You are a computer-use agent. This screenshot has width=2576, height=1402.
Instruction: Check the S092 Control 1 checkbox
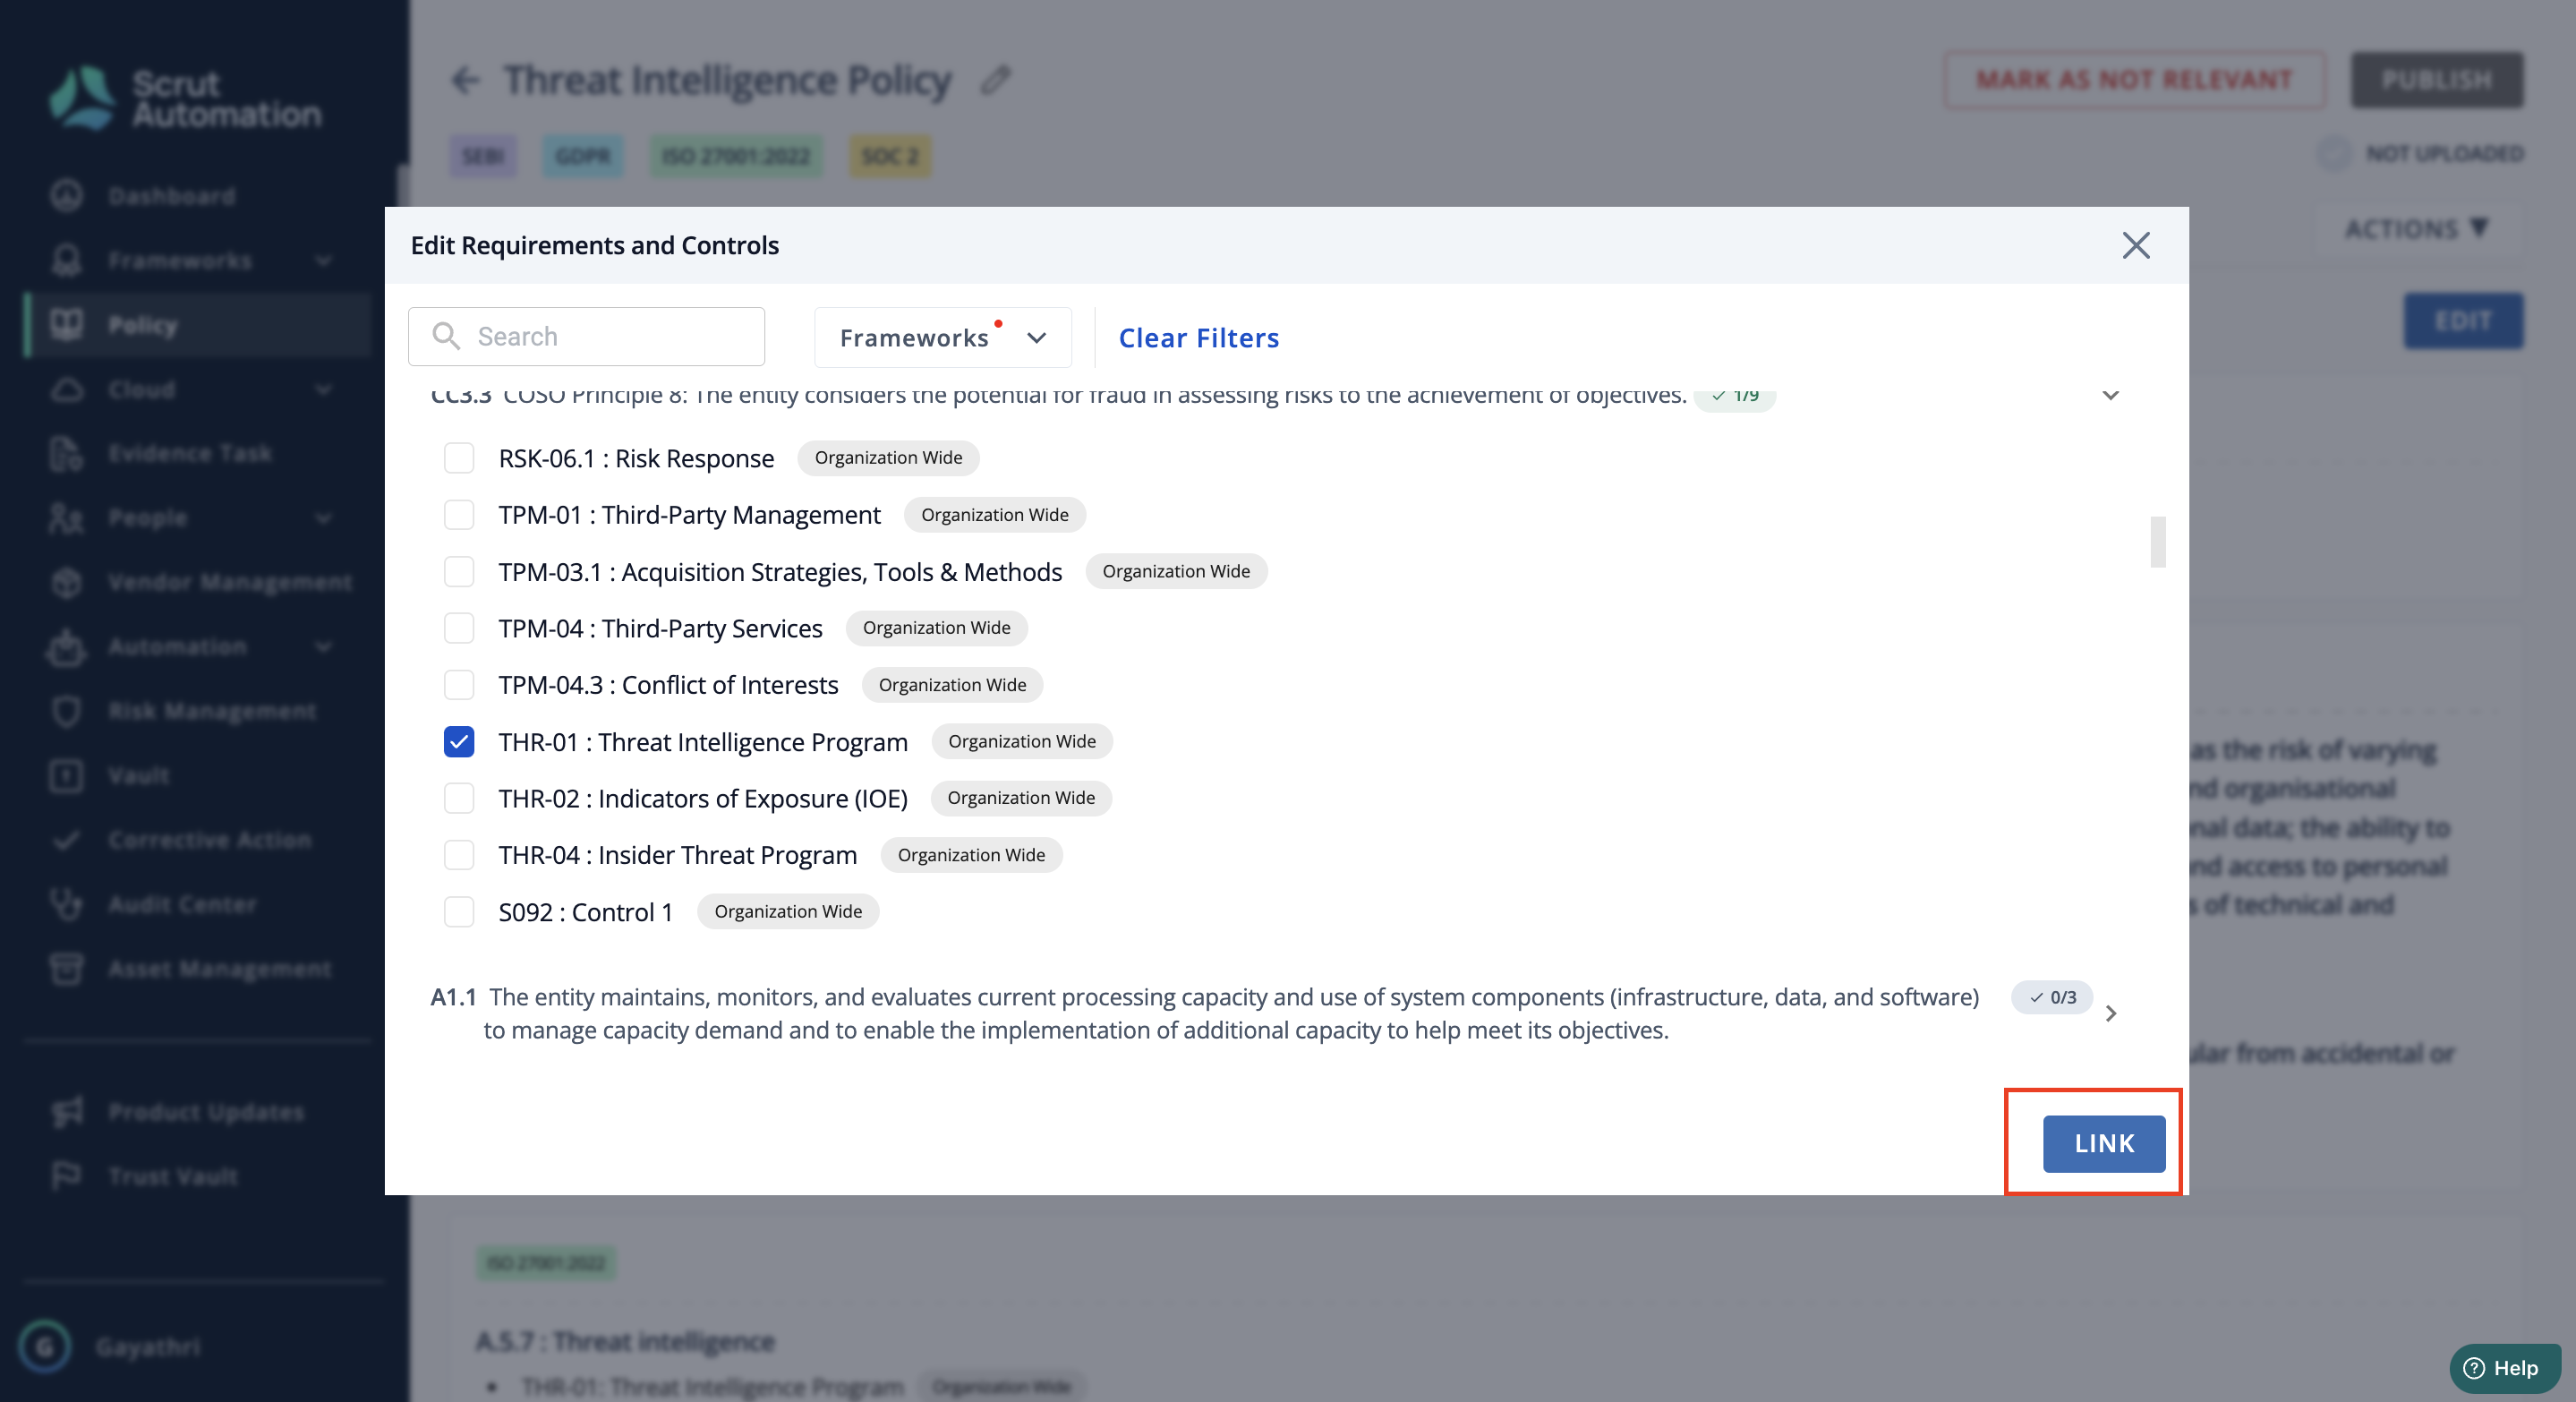pos(459,912)
